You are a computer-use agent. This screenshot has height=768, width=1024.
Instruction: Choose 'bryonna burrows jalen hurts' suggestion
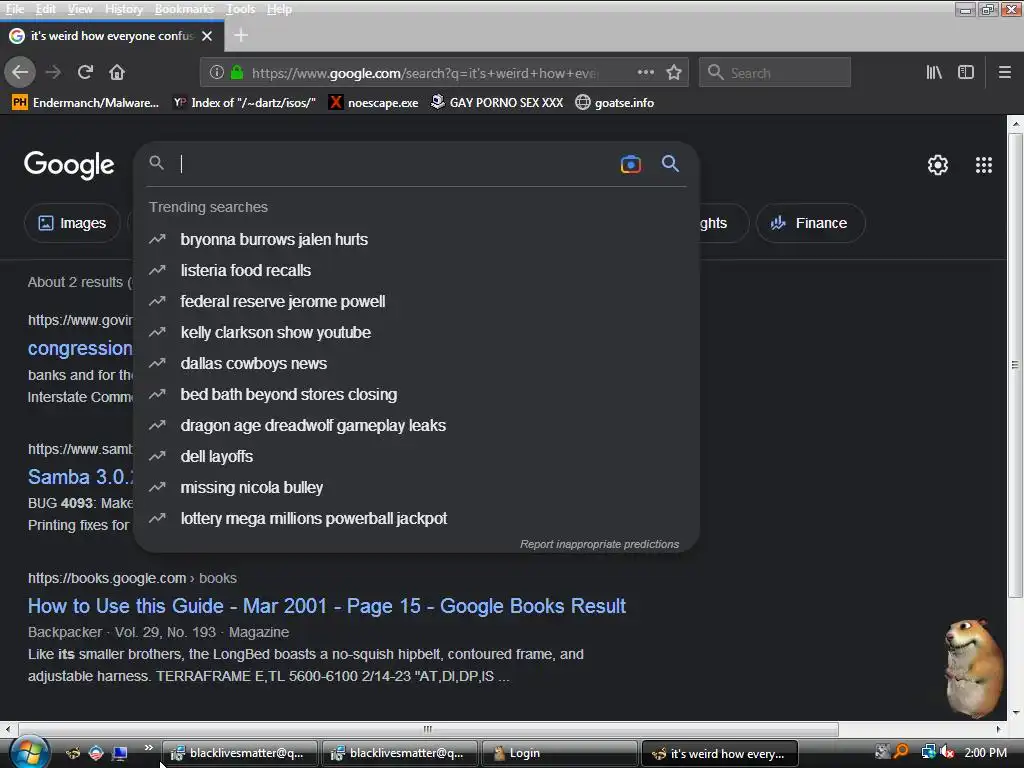tap(416, 239)
